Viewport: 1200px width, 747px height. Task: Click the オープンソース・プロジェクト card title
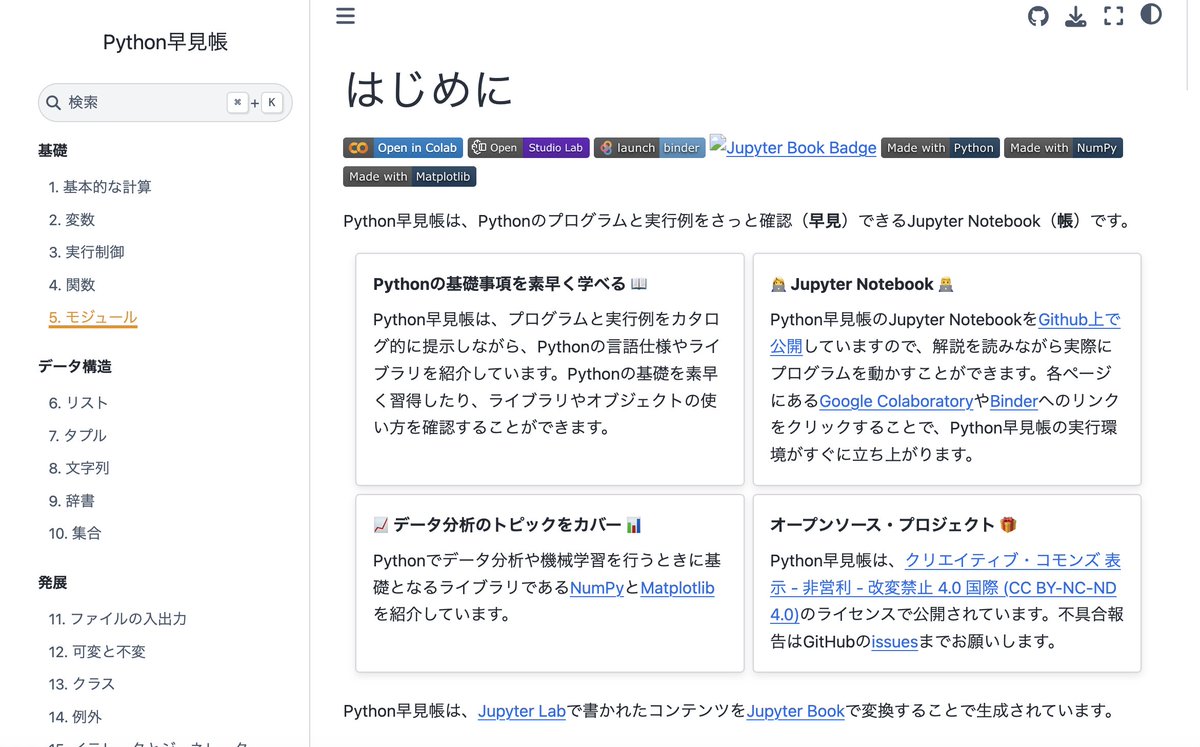click(x=893, y=525)
